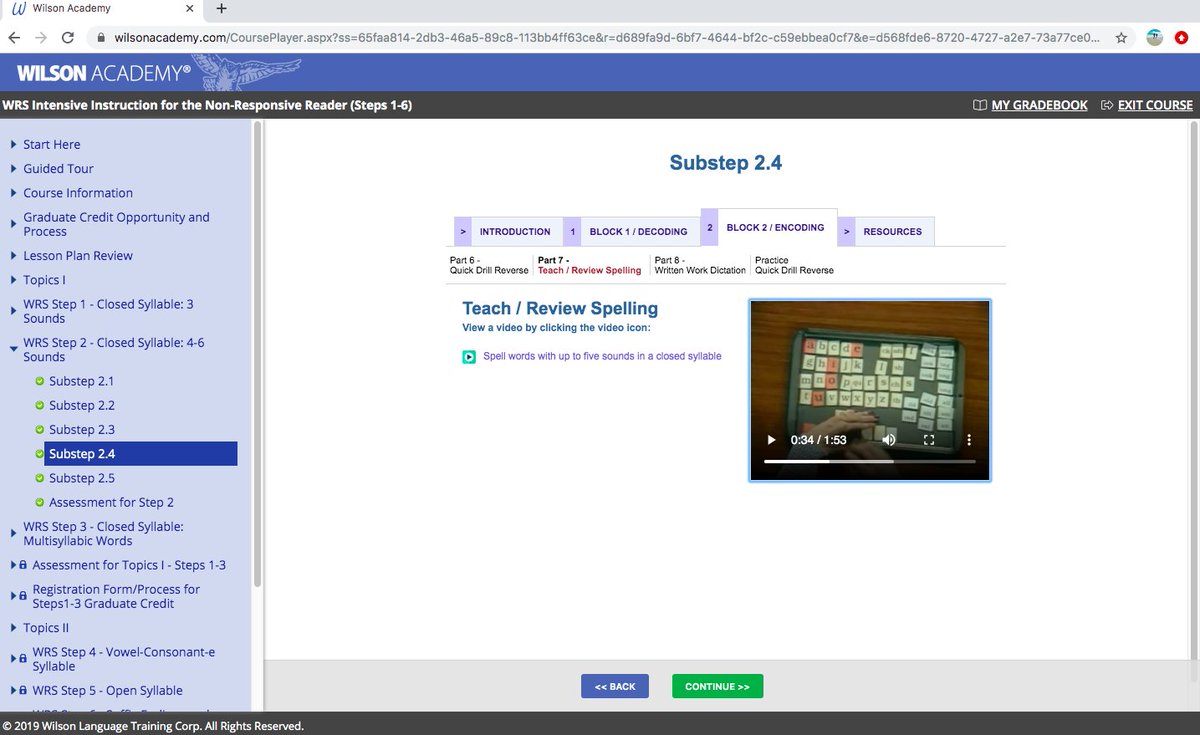Click the browser forward arrow
Viewport: 1200px width, 735px height.
click(41, 37)
